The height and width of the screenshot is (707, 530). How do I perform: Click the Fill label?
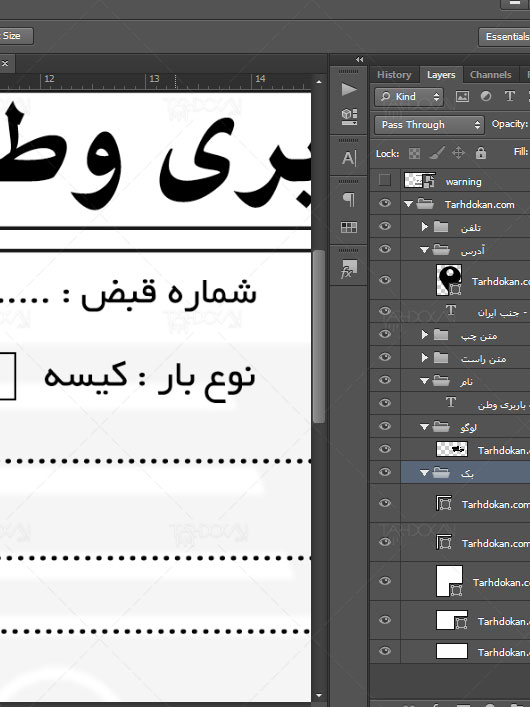click(521, 152)
